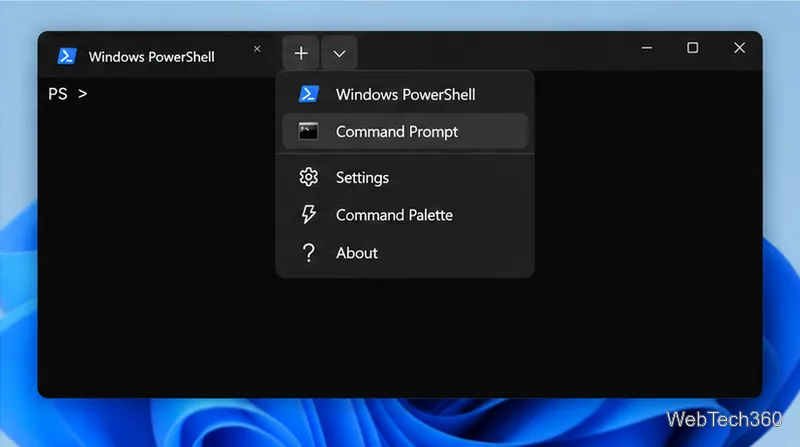Screen dimensions: 800x447
Task: Click the Settings gear icon
Action: pyautogui.click(x=308, y=177)
